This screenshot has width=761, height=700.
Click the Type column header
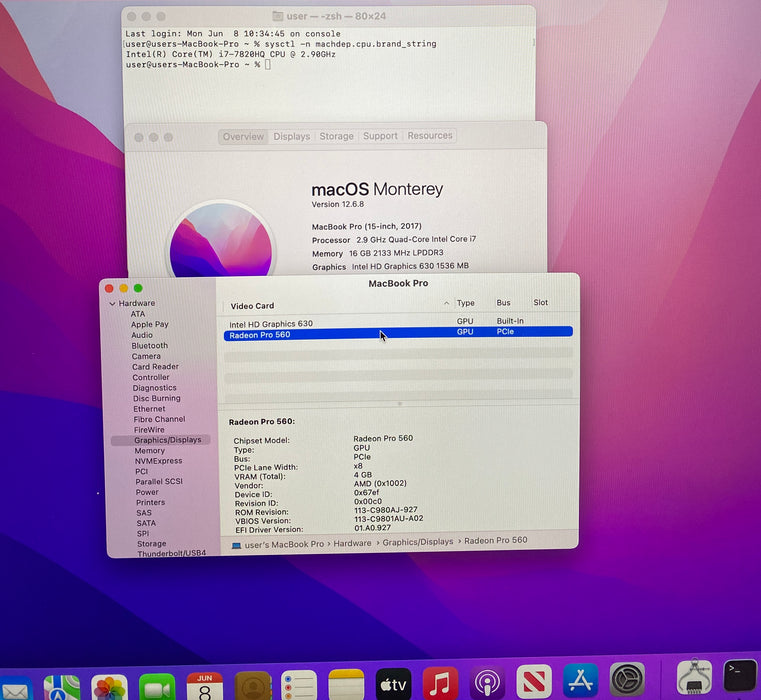[465, 303]
